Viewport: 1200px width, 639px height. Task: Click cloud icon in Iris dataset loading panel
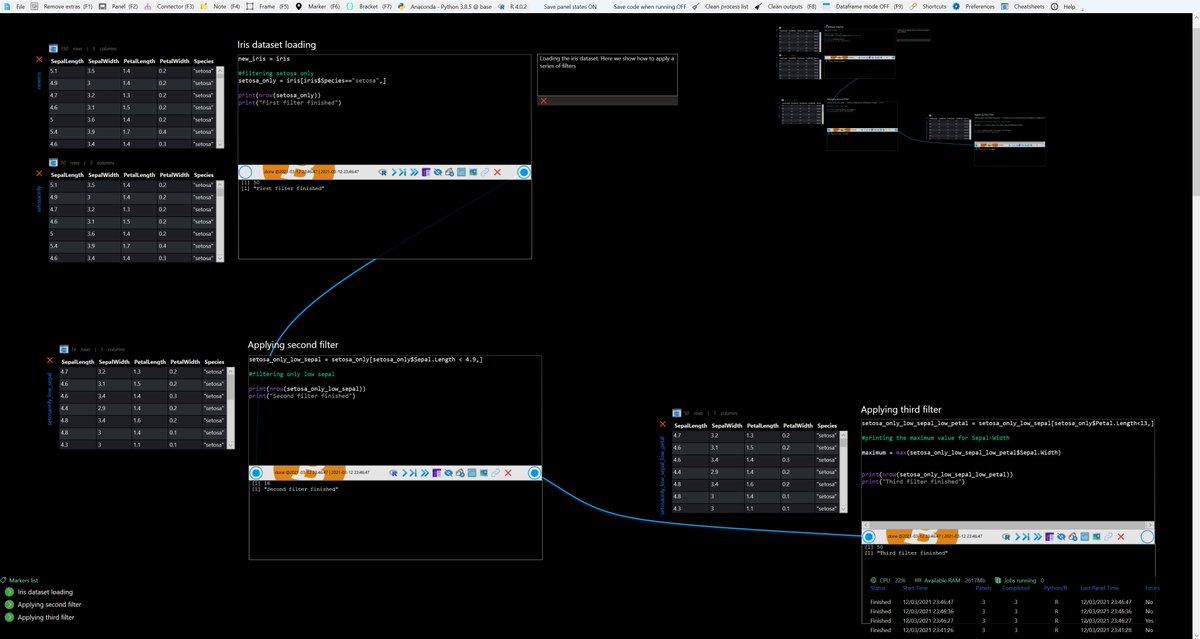tap(449, 172)
